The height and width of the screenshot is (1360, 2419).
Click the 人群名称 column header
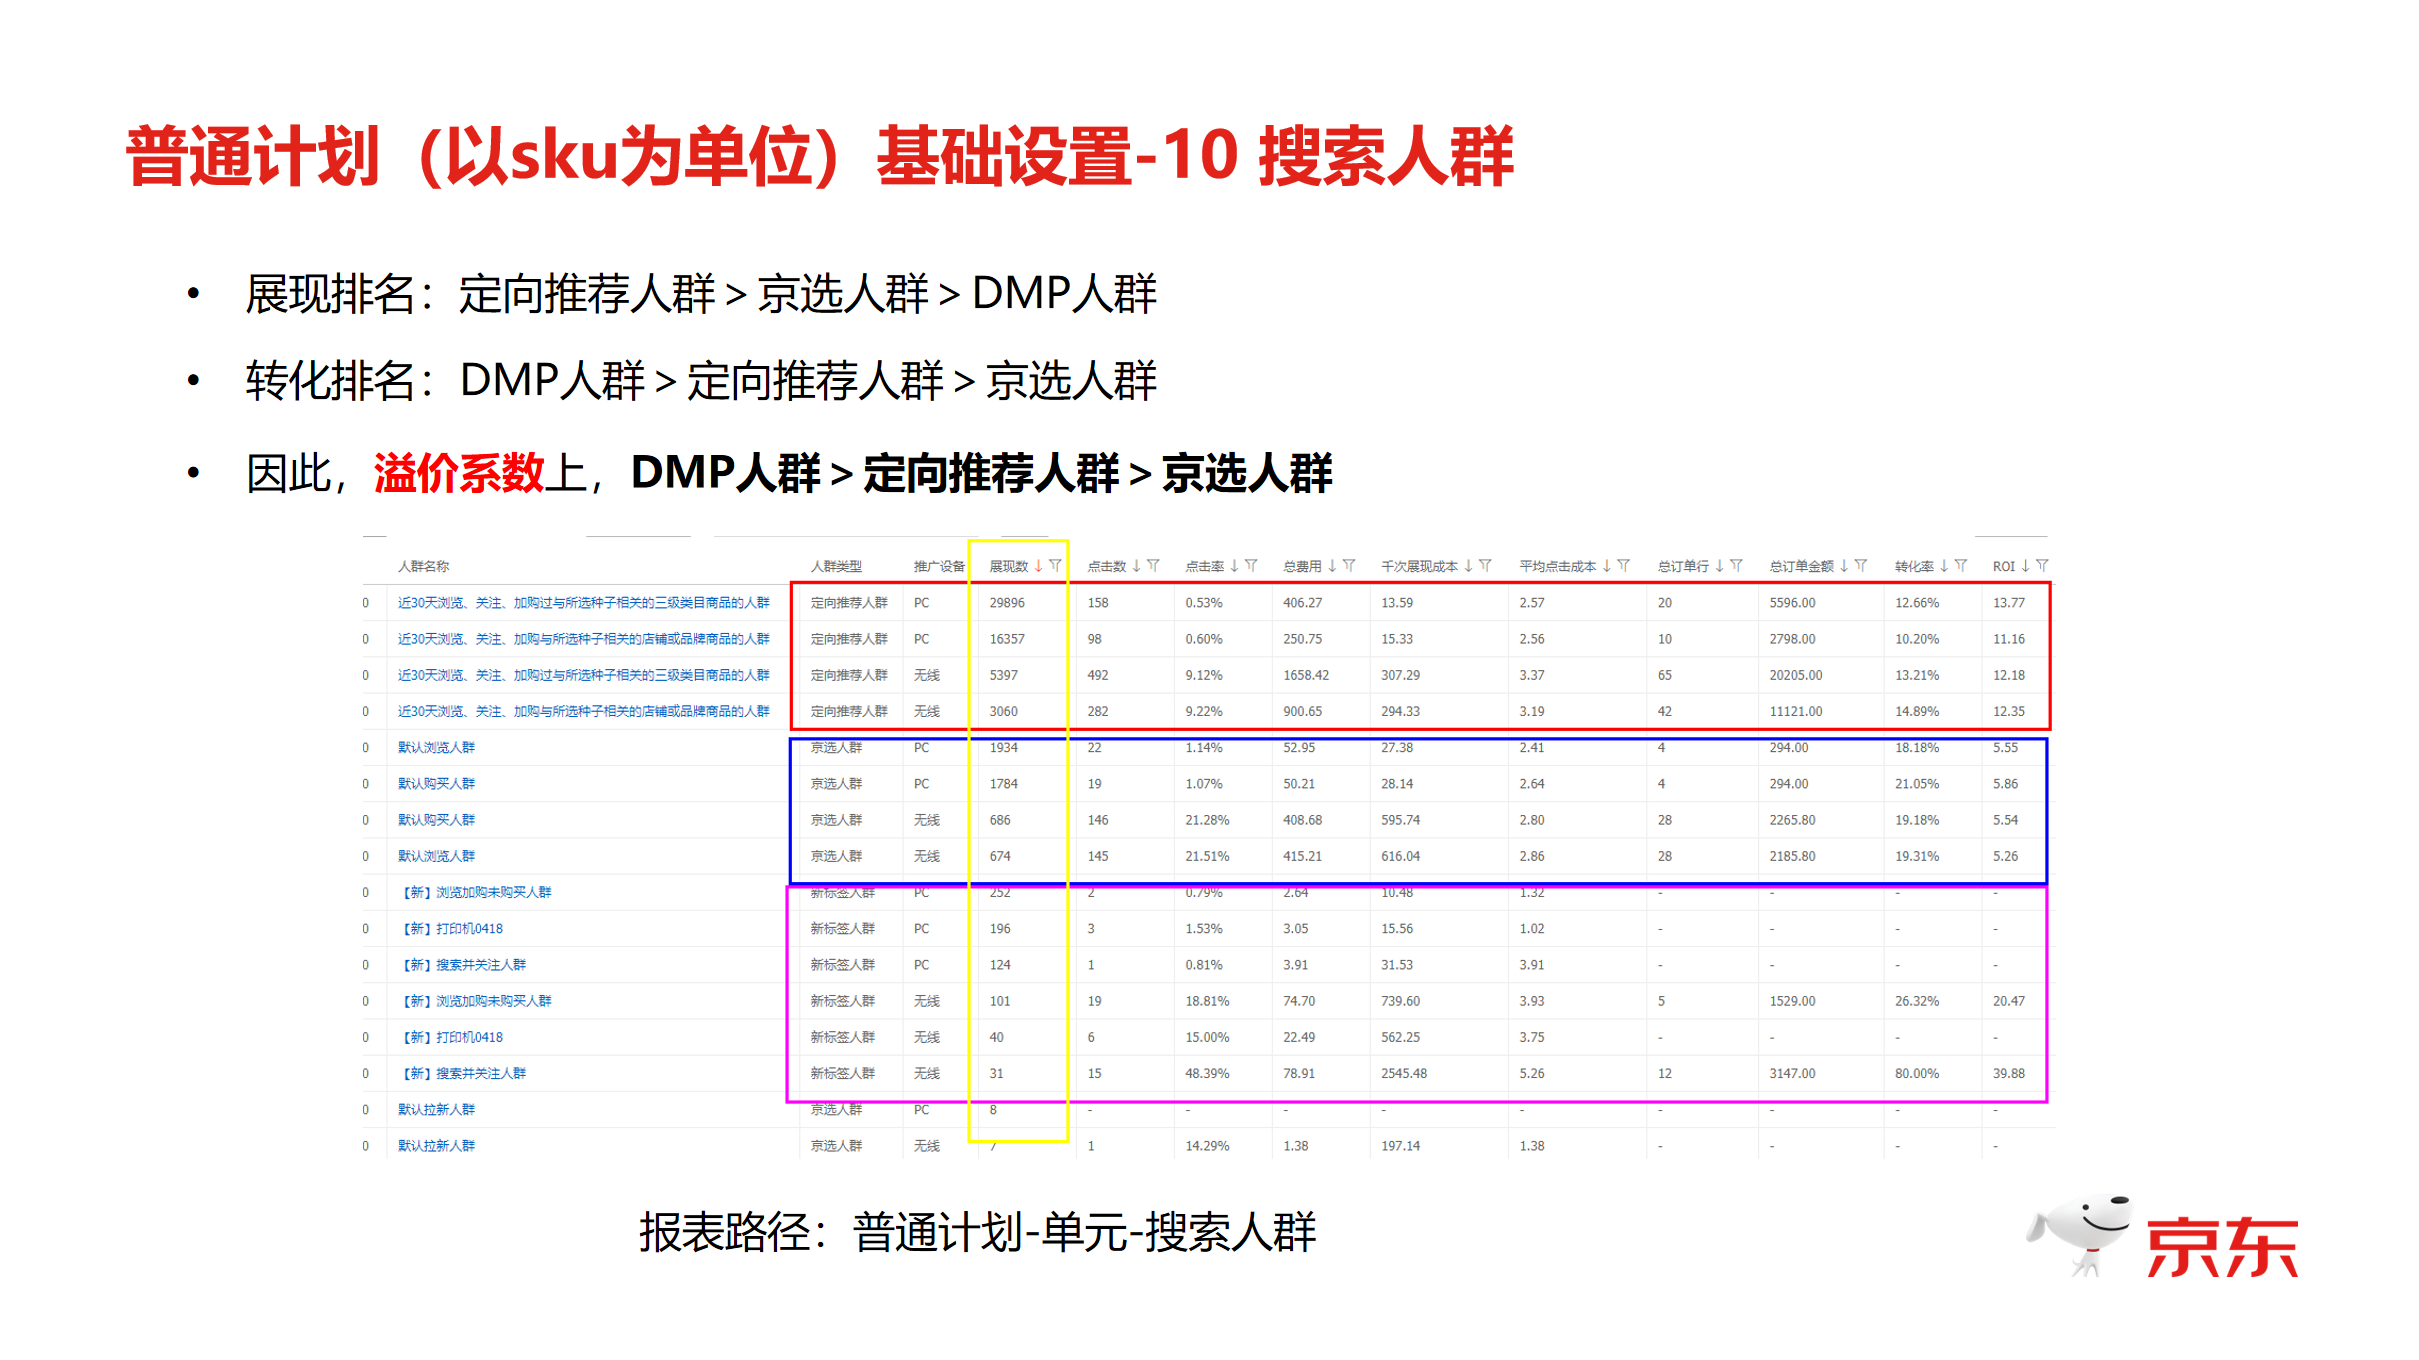point(423,566)
